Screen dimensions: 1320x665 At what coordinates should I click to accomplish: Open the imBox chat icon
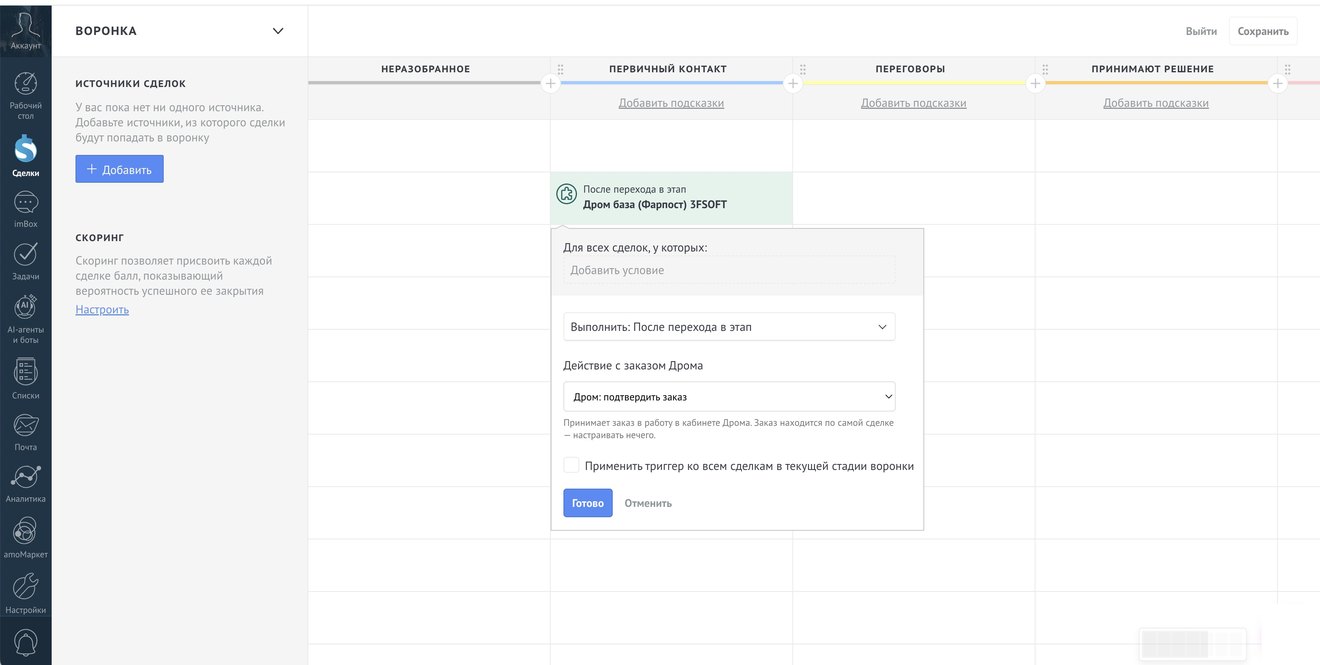(x=26, y=203)
